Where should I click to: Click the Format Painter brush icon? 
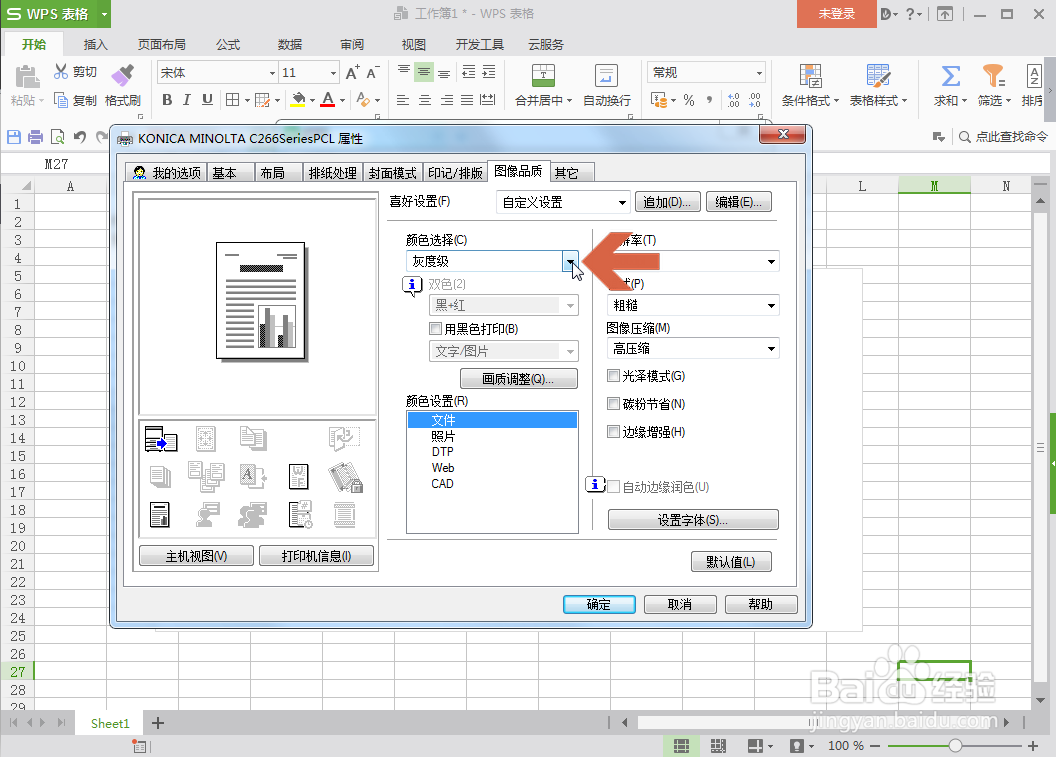click(x=123, y=75)
